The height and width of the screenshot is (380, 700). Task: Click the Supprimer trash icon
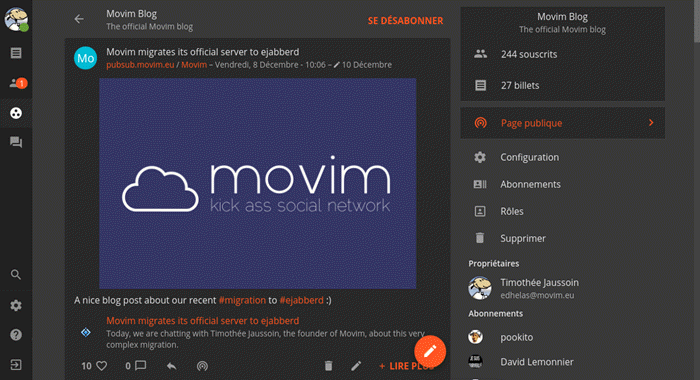480,238
